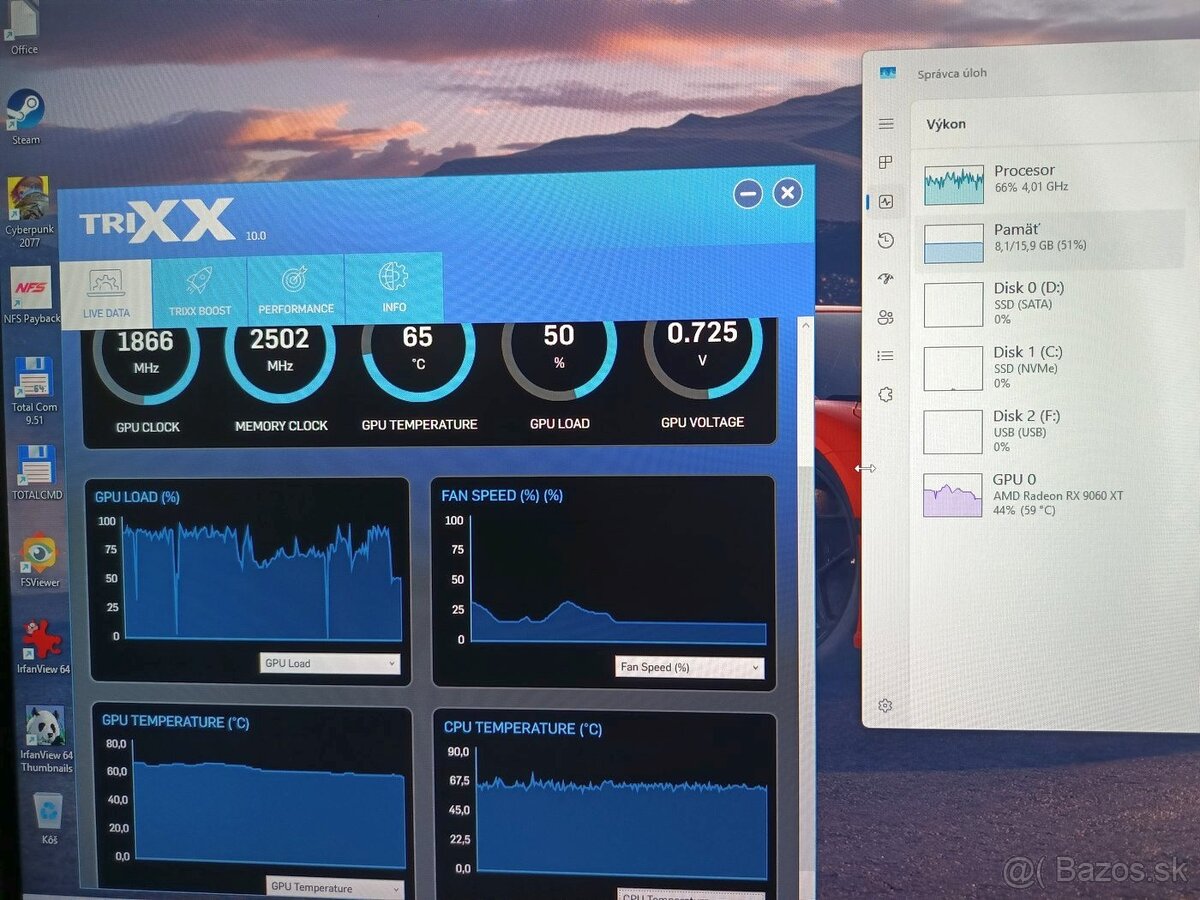Open IrfanView 64 desktop shortcut
The width and height of the screenshot is (1200, 900).
pyautogui.click(x=41, y=642)
